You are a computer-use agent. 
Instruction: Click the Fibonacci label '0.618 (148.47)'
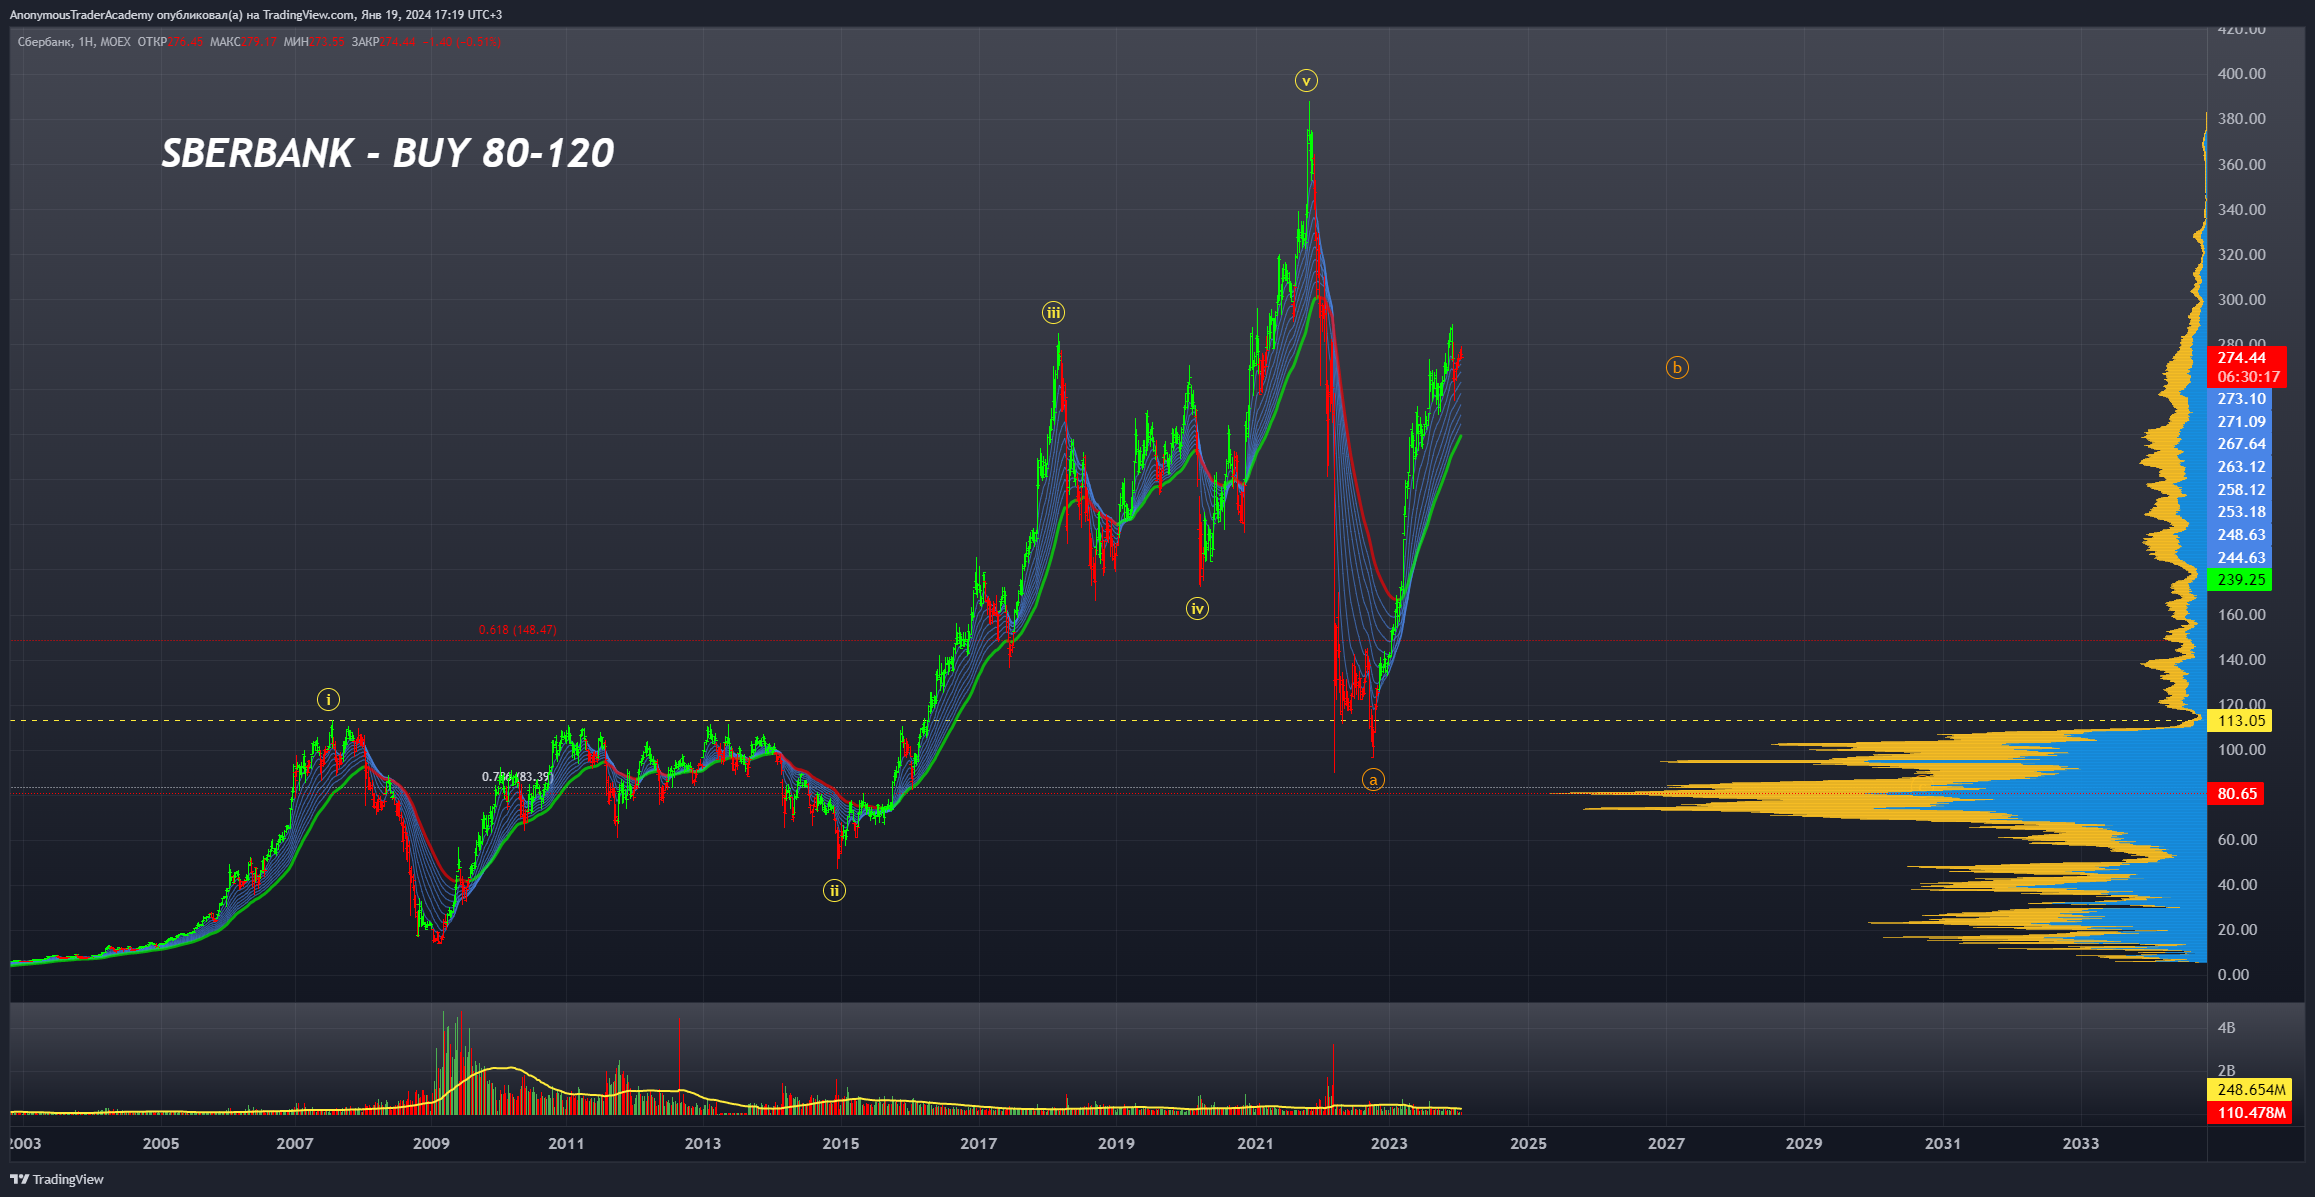coord(518,630)
